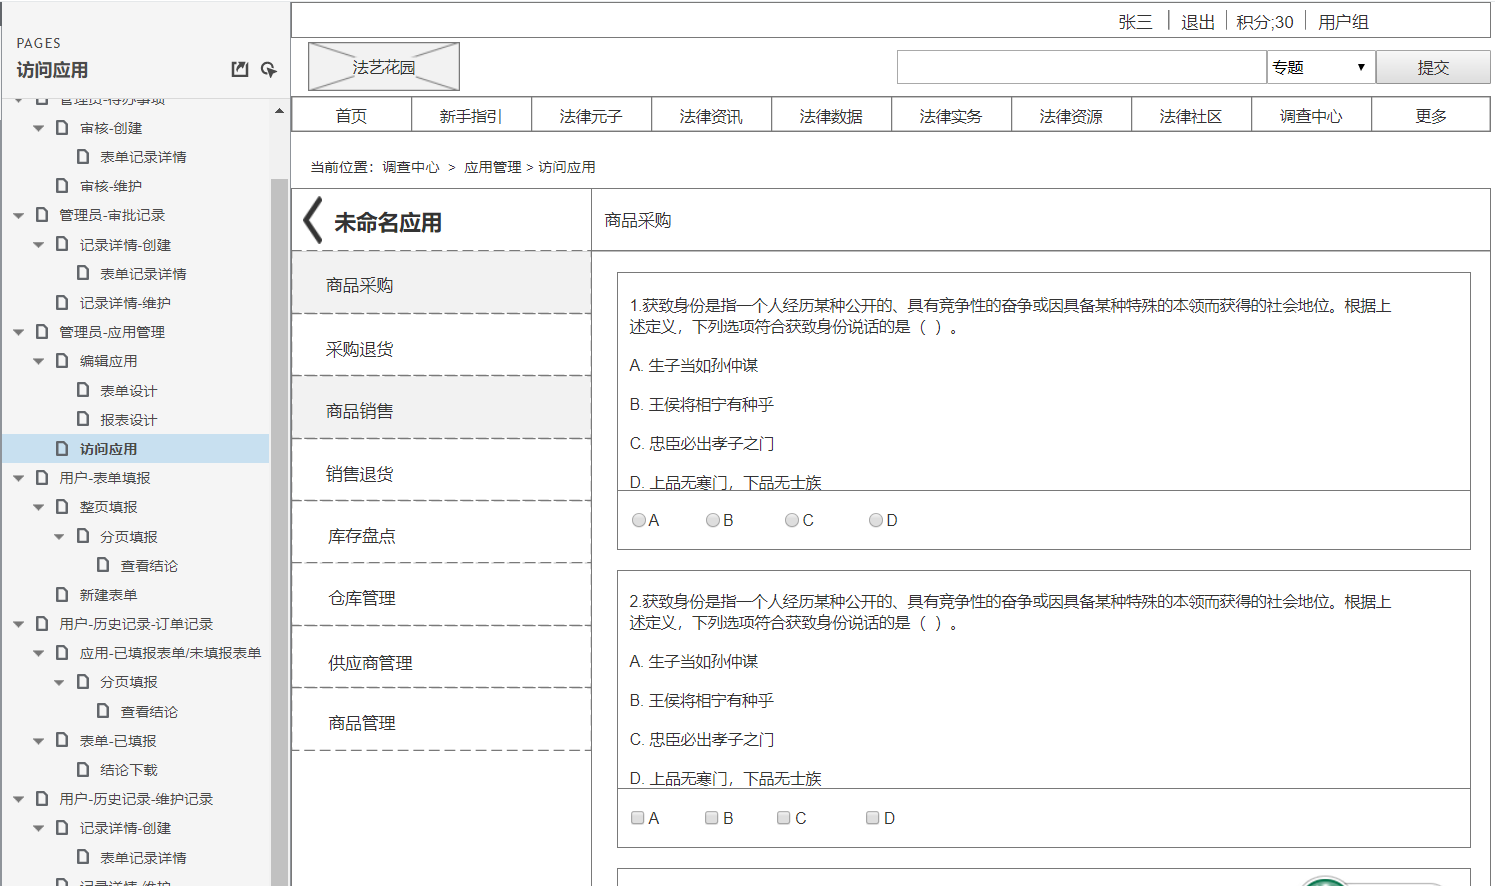1495x886 pixels.
Task: Open the 法律社区 navigation tab
Action: coord(1191,115)
